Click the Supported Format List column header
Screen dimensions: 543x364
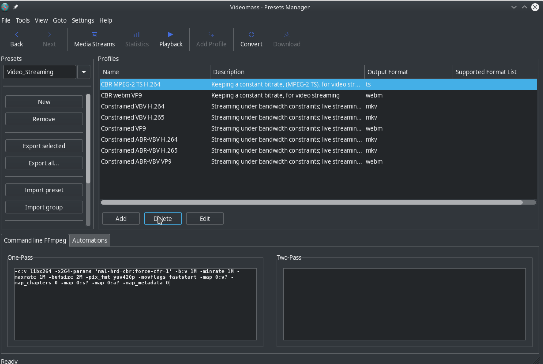coord(495,72)
